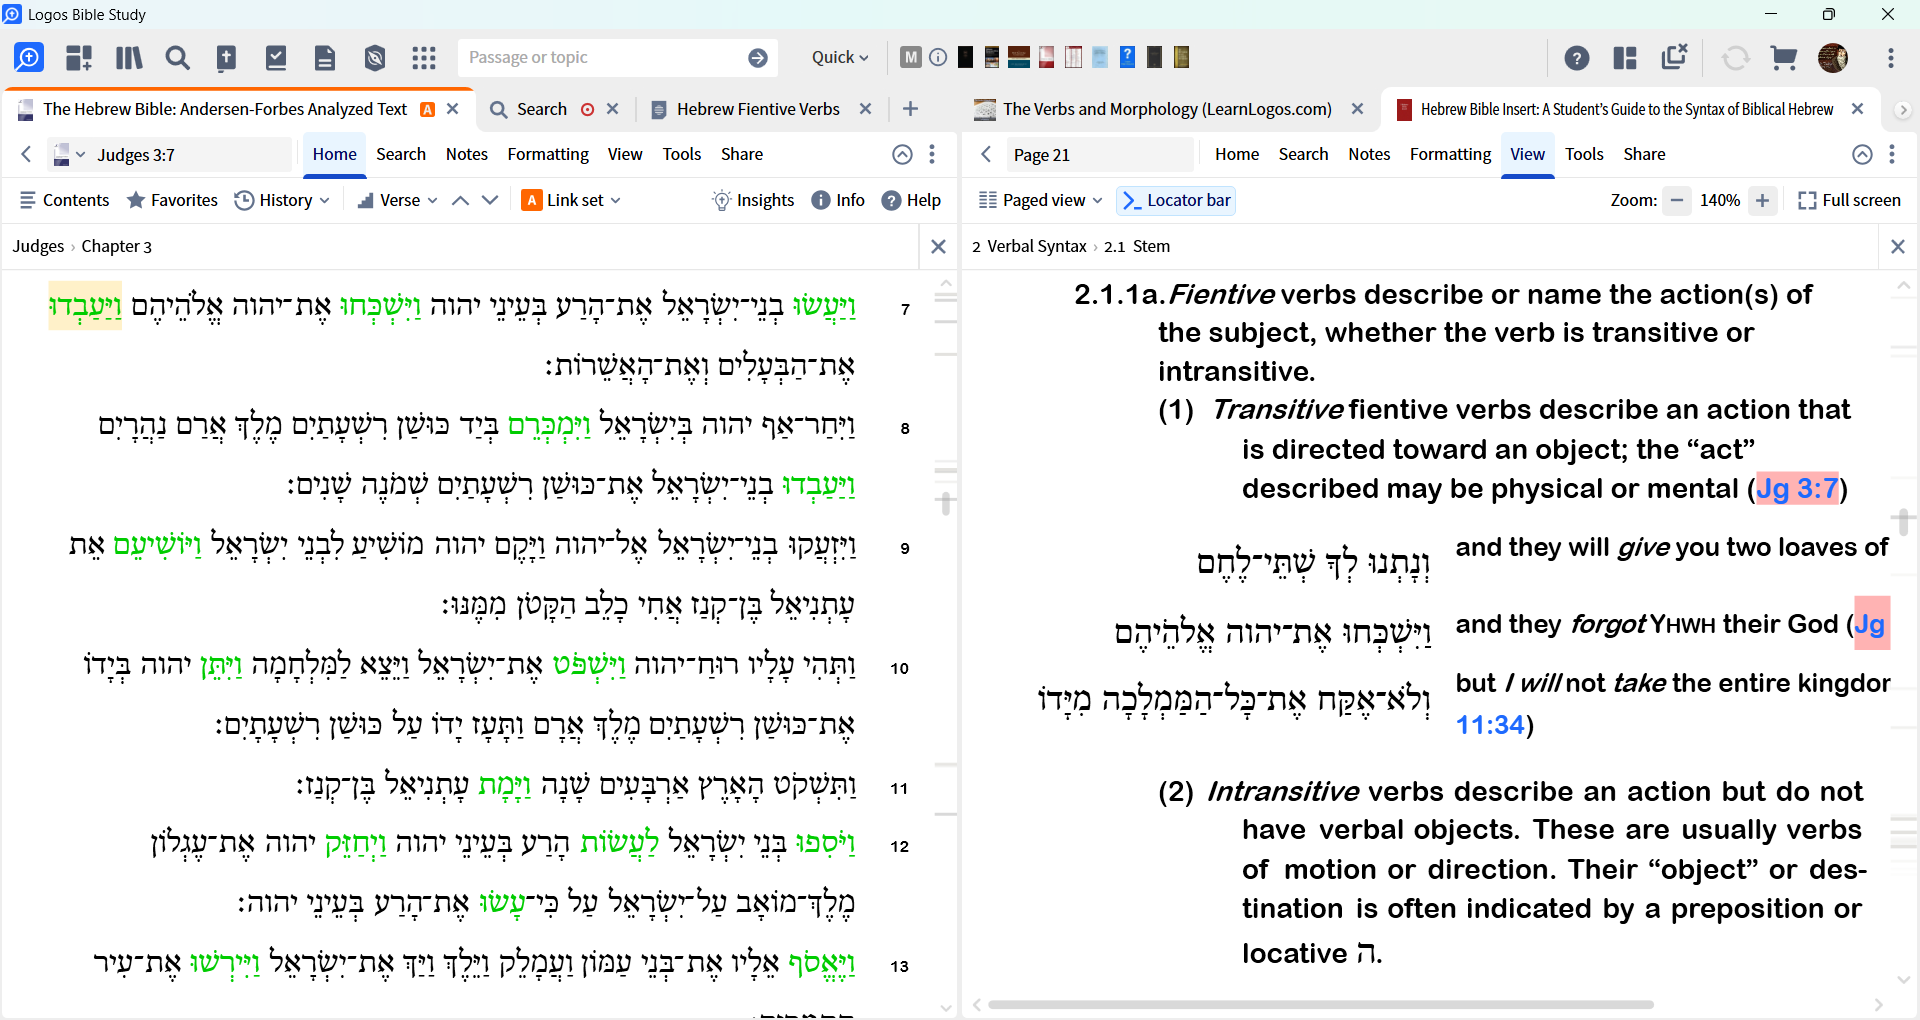1920x1020 pixels.
Task: Go to the previous verse with the up chevron
Action: (460, 200)
